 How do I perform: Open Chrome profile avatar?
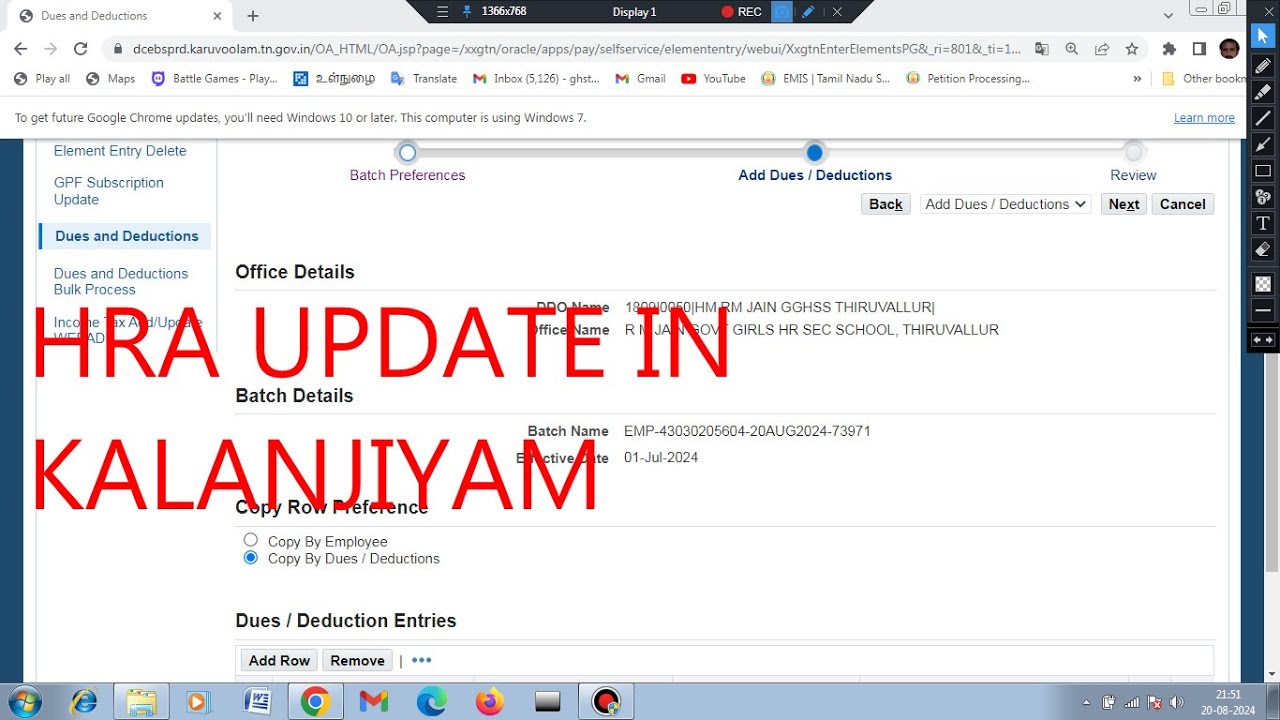coord(1230,49)
